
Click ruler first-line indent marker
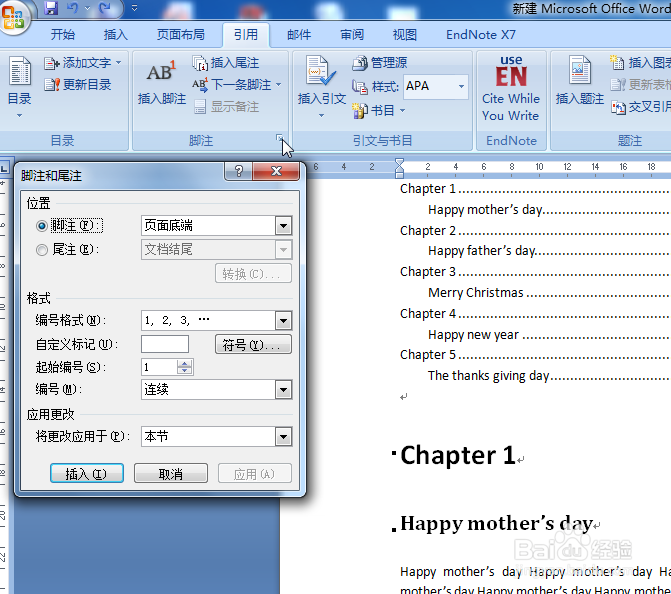399,162
